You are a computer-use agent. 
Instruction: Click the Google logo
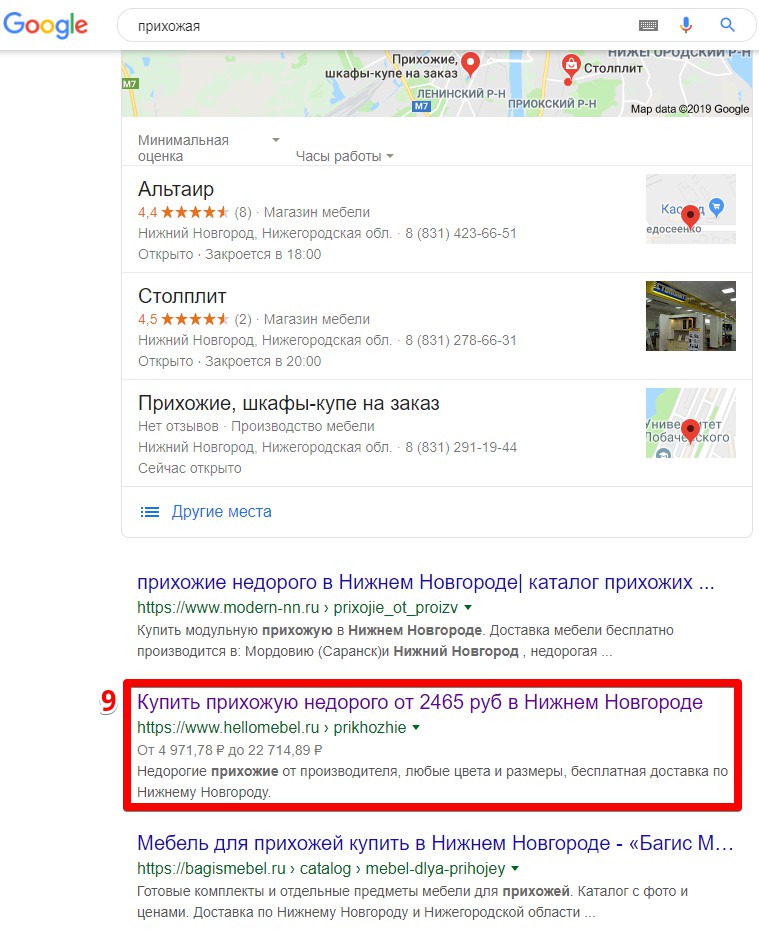pyautogui.click(x=46, y=25)
